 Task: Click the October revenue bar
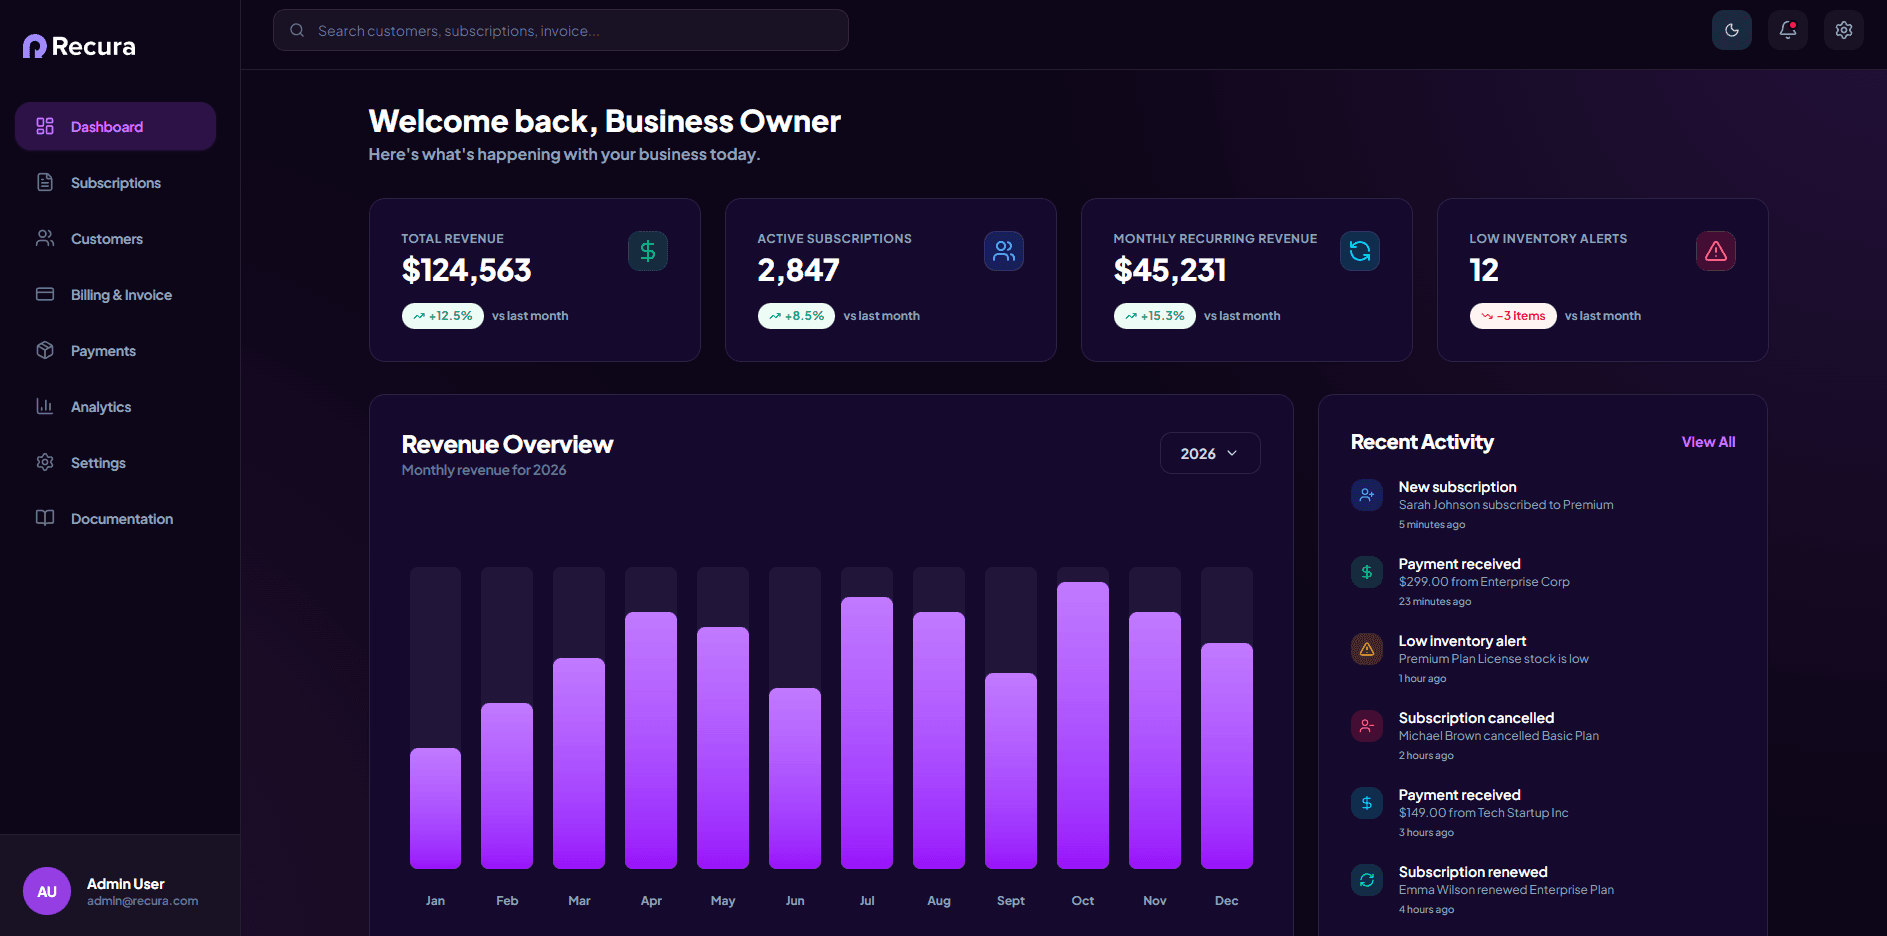1083,725
